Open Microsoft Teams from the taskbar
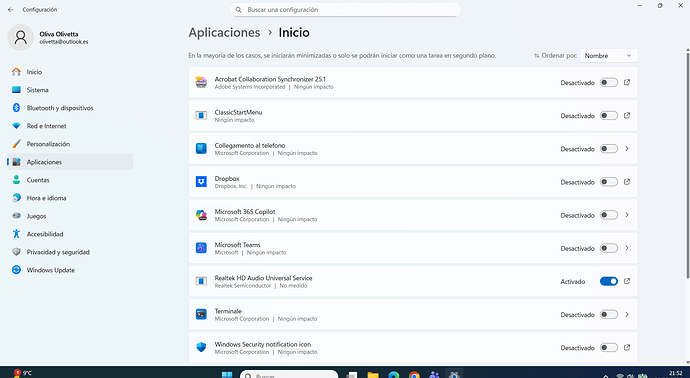 434,375
